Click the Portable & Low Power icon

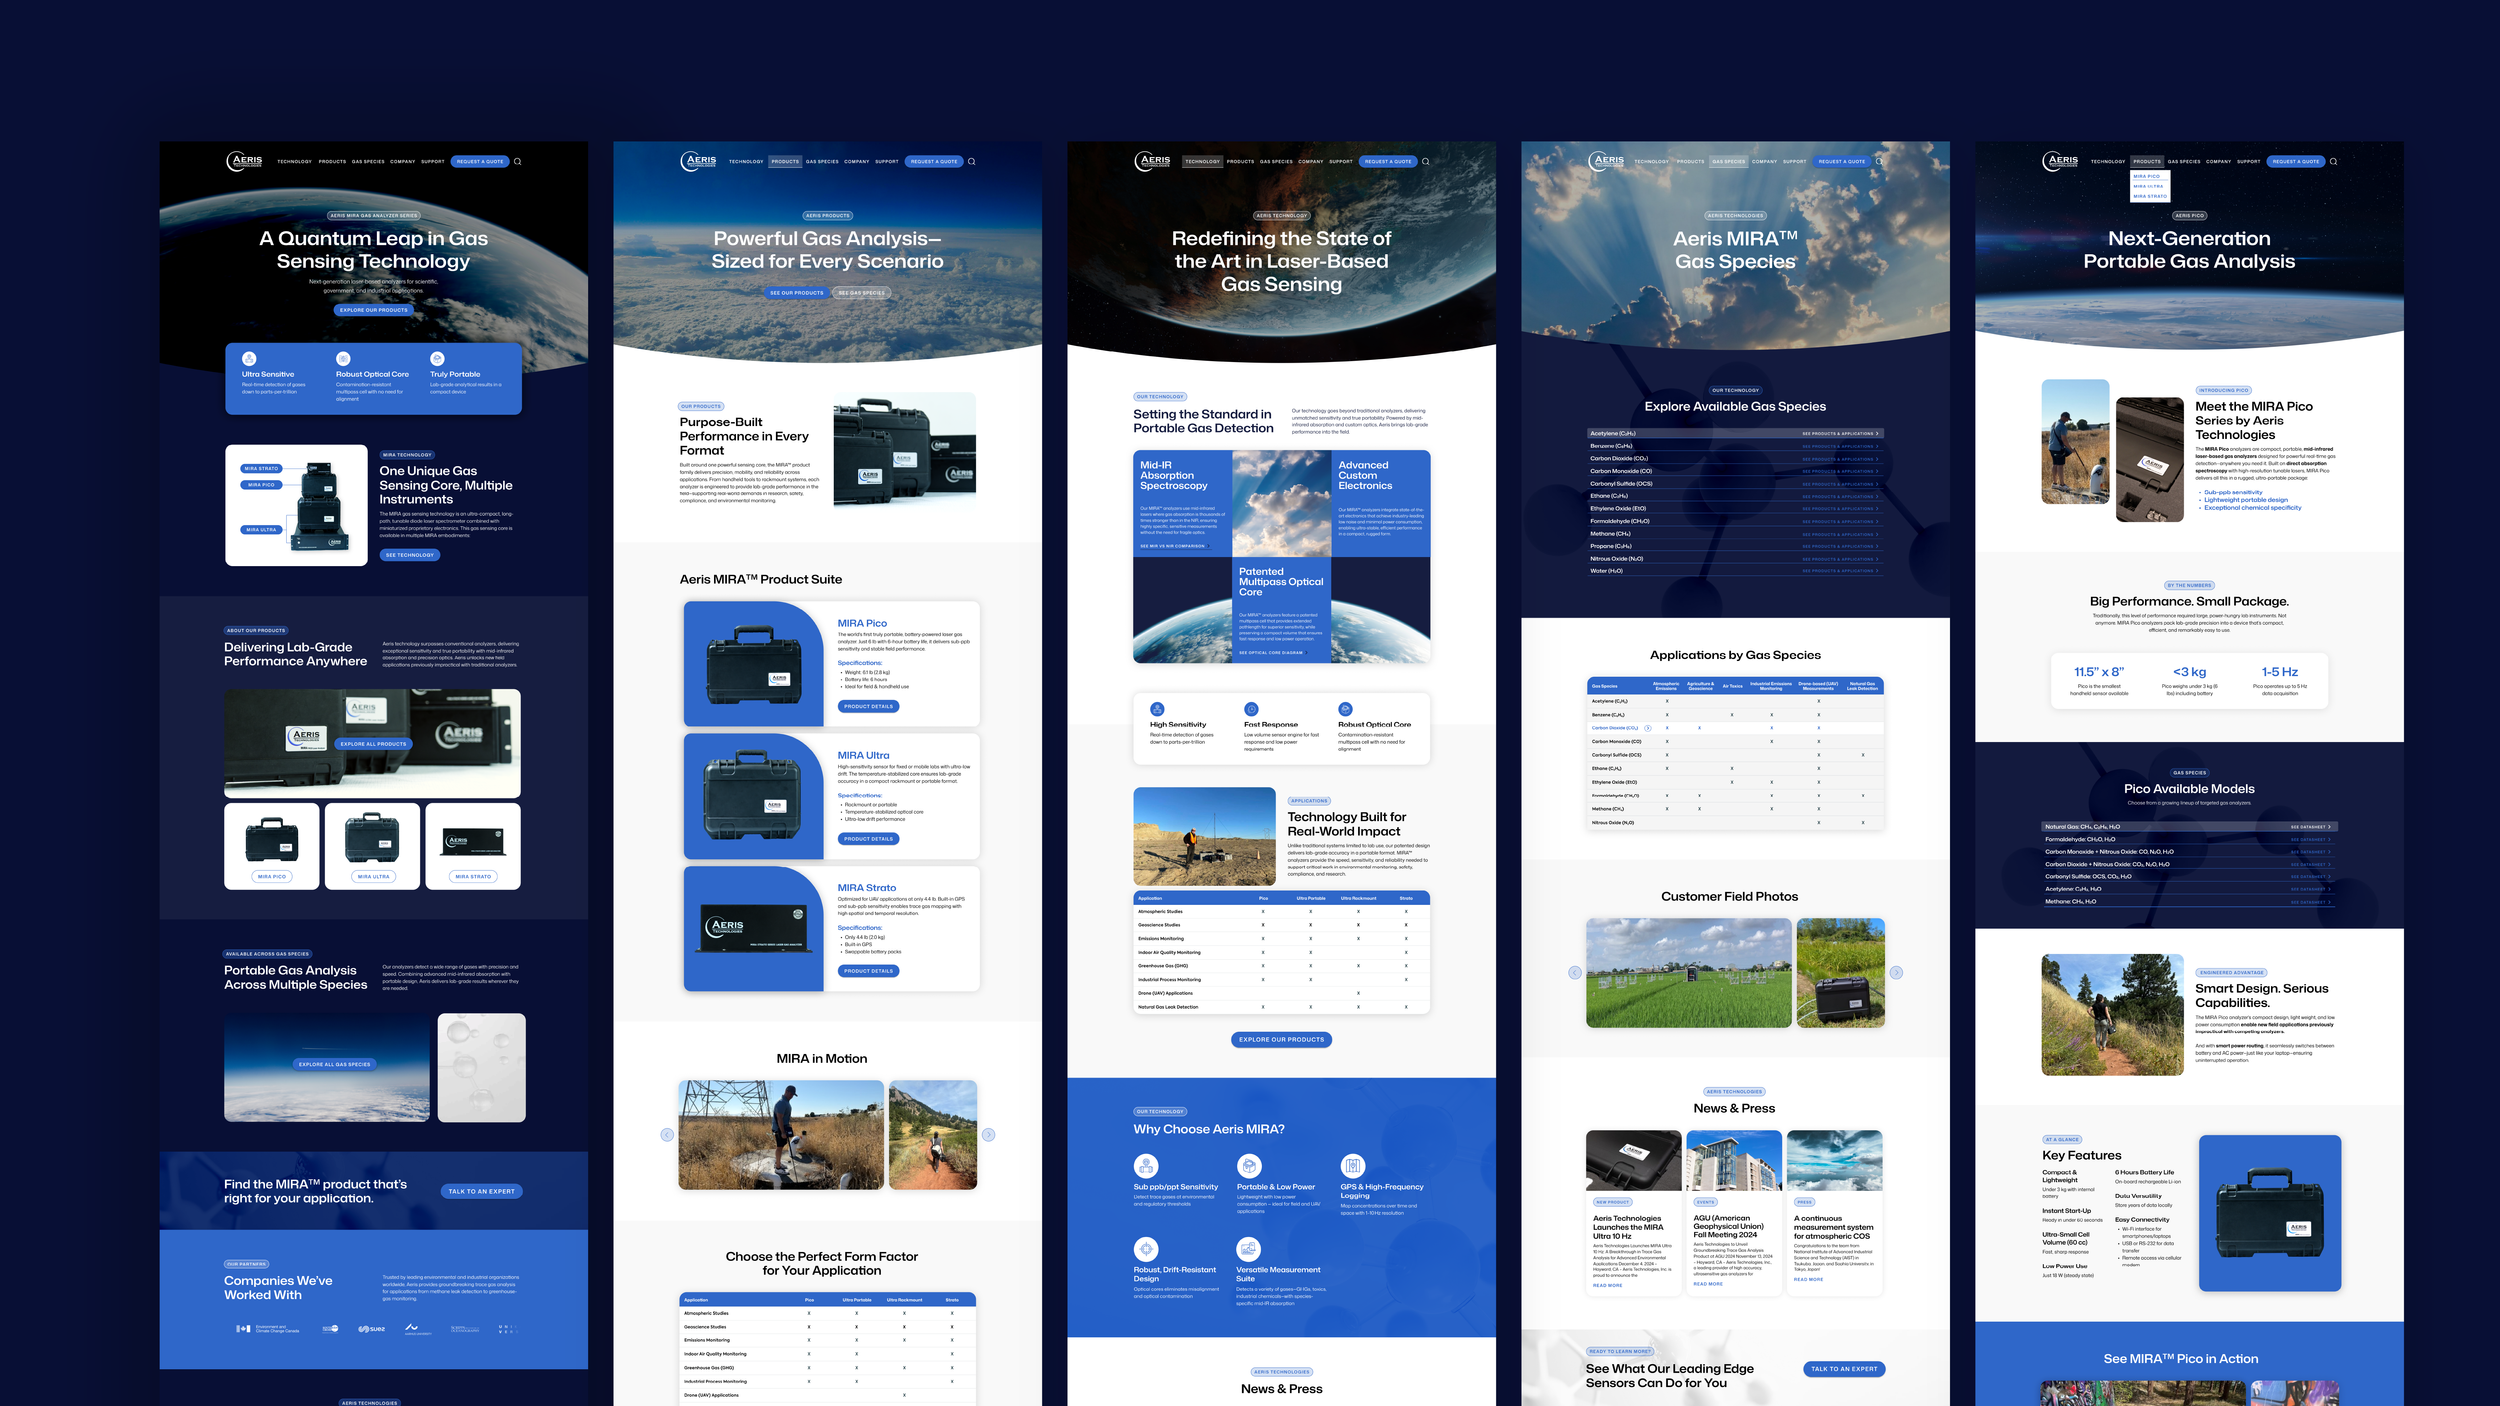1249,1165
